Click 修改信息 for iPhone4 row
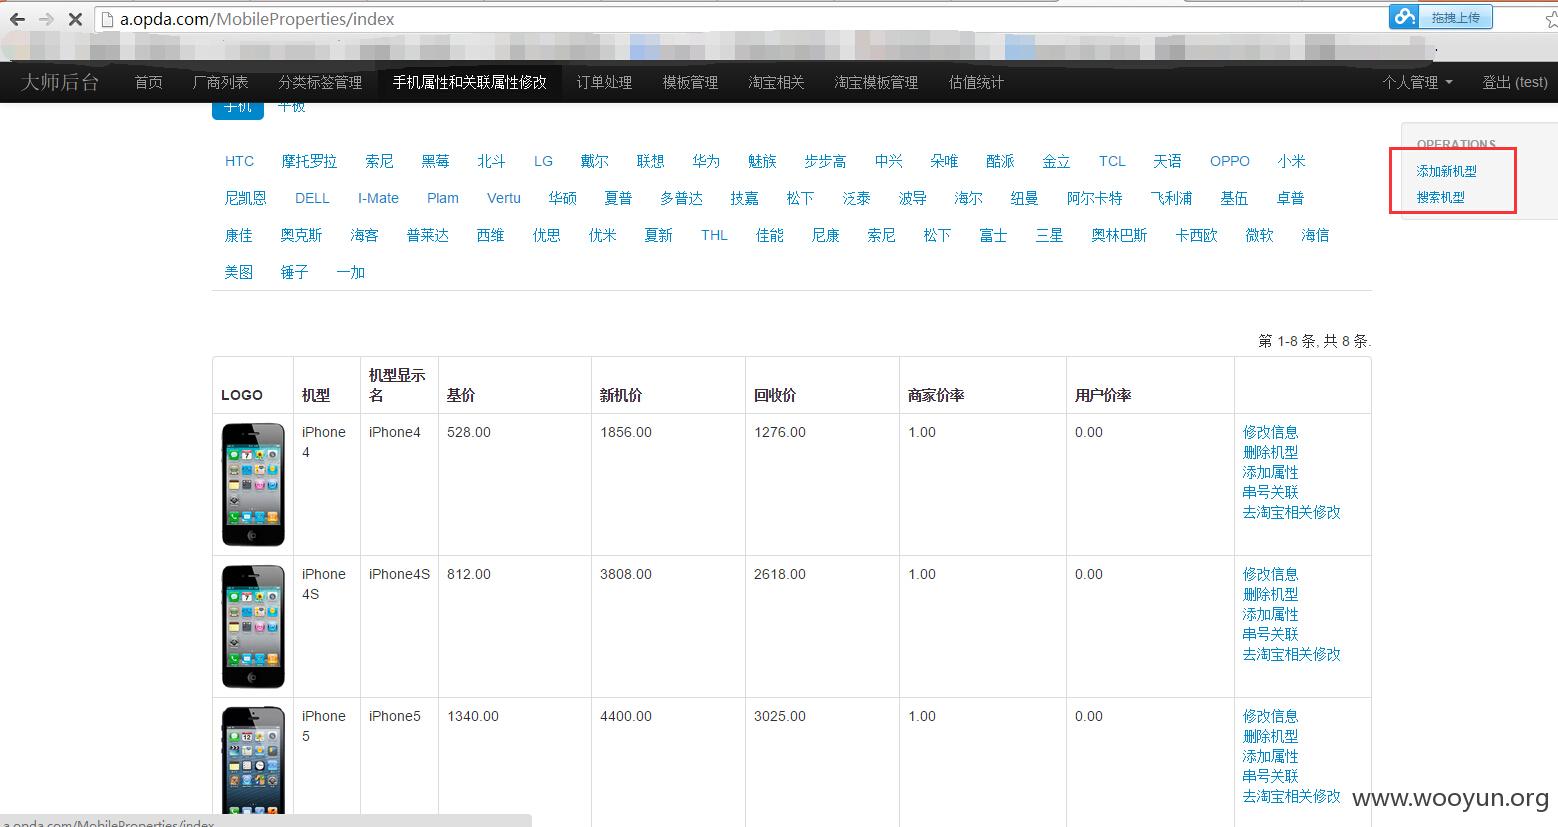Screen dimensions: 1558x827 pos(1270,432)
